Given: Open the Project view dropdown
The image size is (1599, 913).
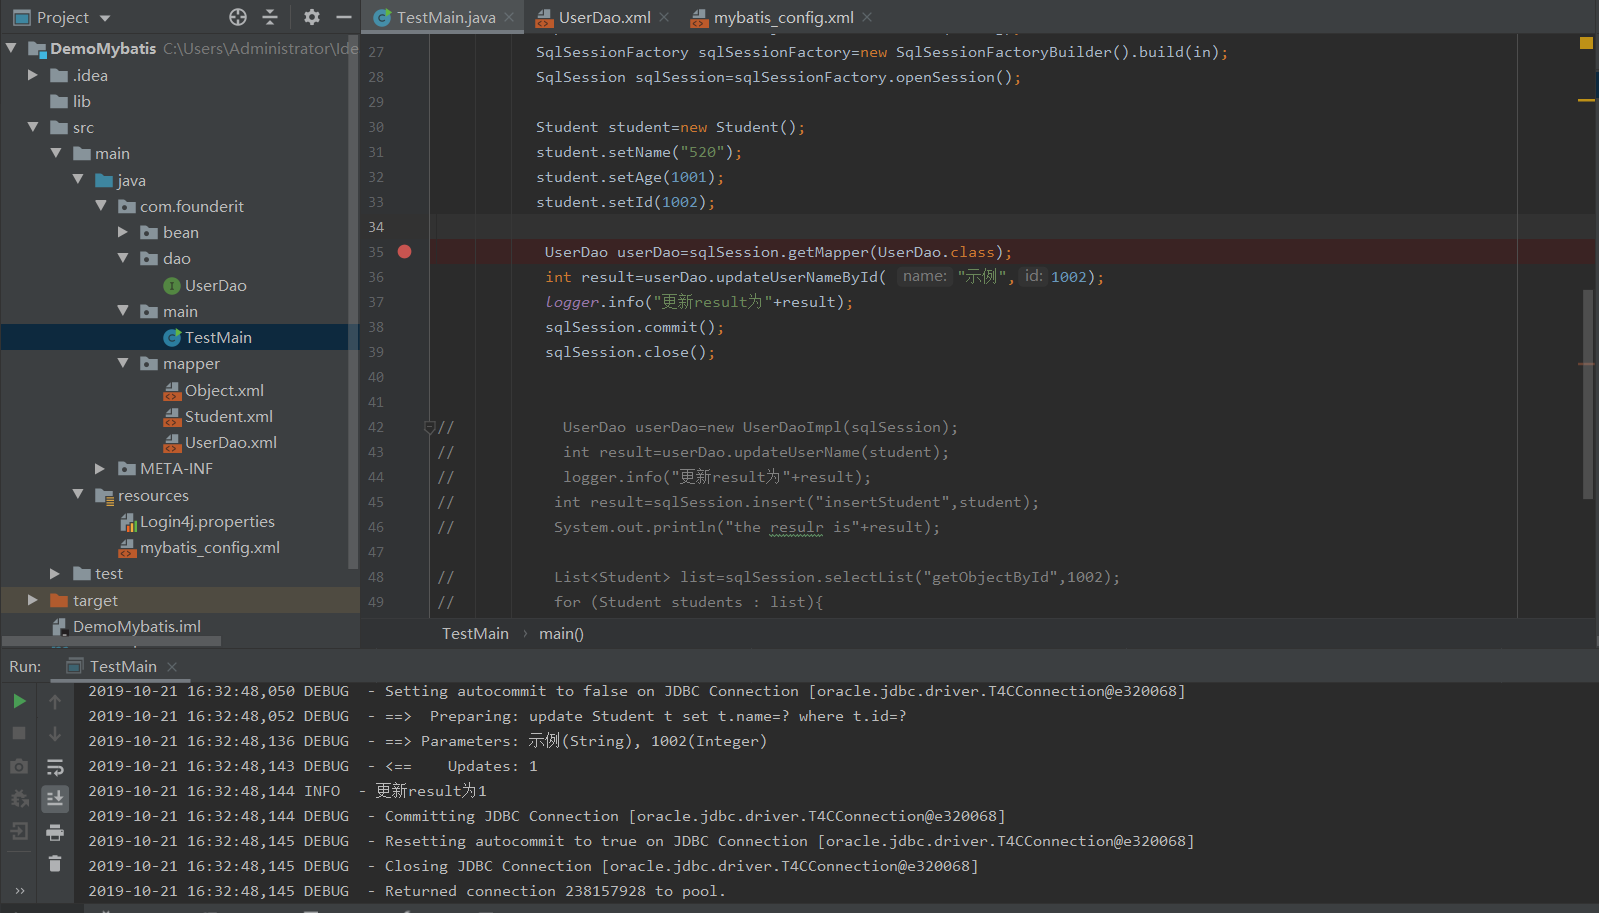Looking at the screenshot, I should 105,18.
